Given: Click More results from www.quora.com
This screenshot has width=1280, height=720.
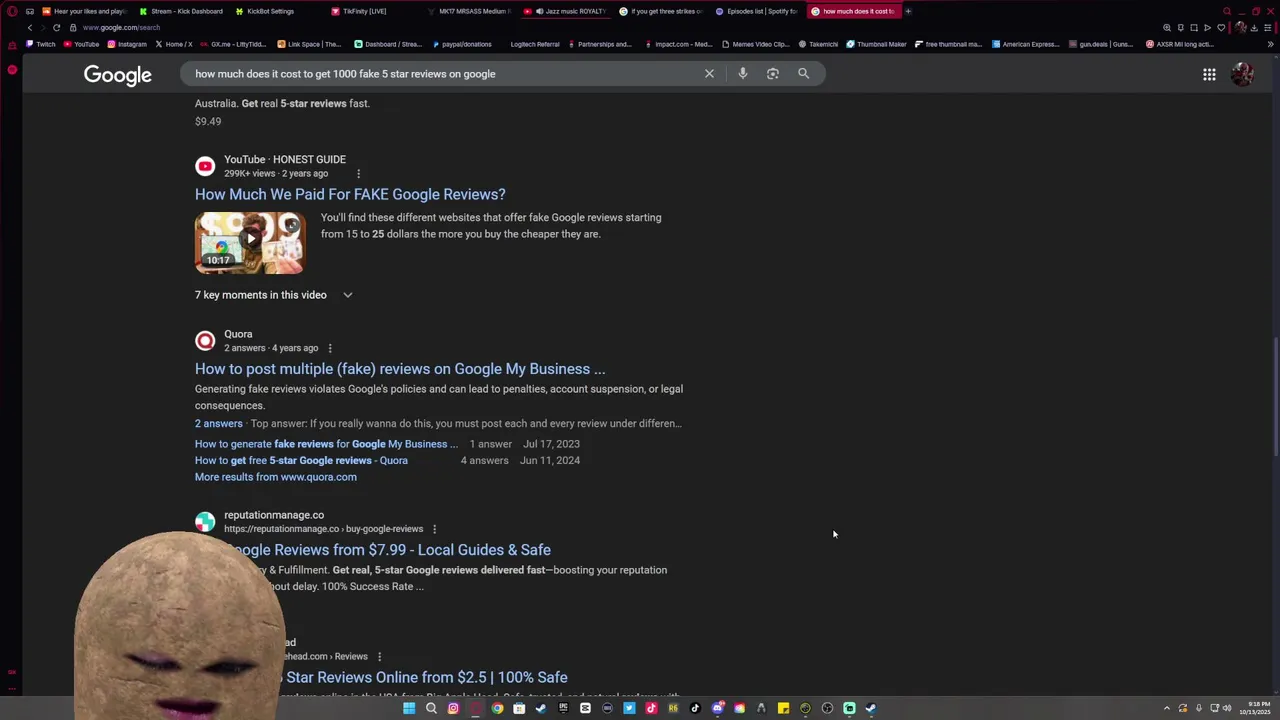Looking at the screenshot, I should point(276,477).
